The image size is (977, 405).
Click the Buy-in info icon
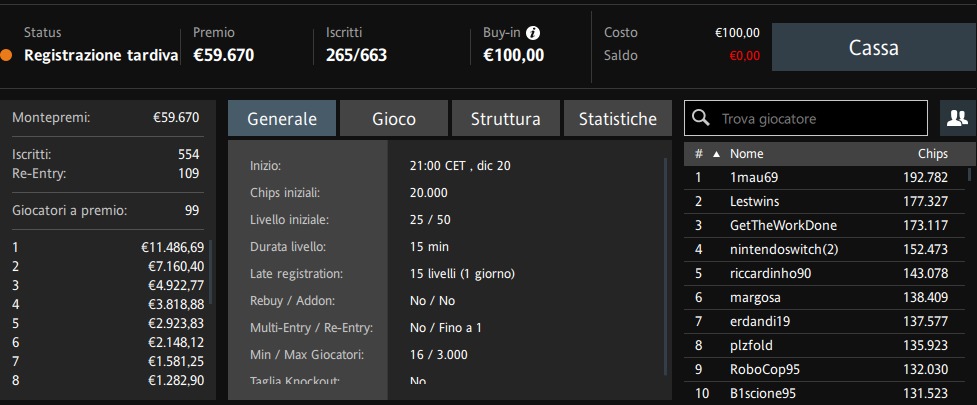[533, 32]
